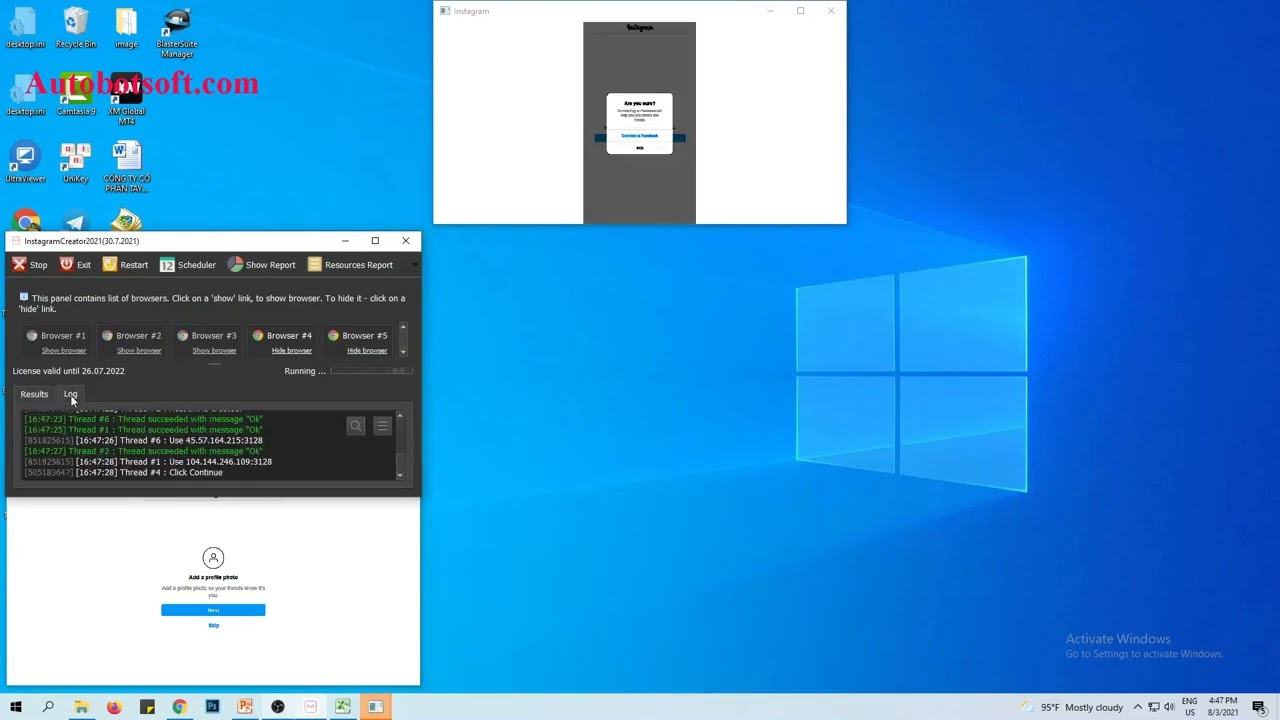Open the Windows Start menu
Image resolution: width=1280 pixels, height=720 pixels.
(x=16, y=707)
